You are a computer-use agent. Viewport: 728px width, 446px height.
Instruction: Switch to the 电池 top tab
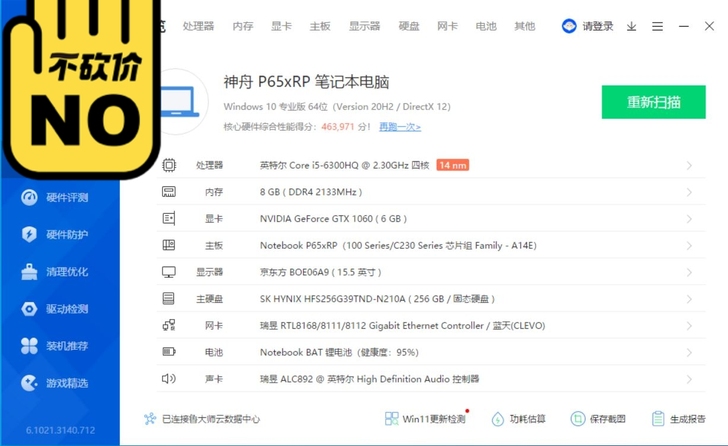pyautogui.click(x=486, y=26)
